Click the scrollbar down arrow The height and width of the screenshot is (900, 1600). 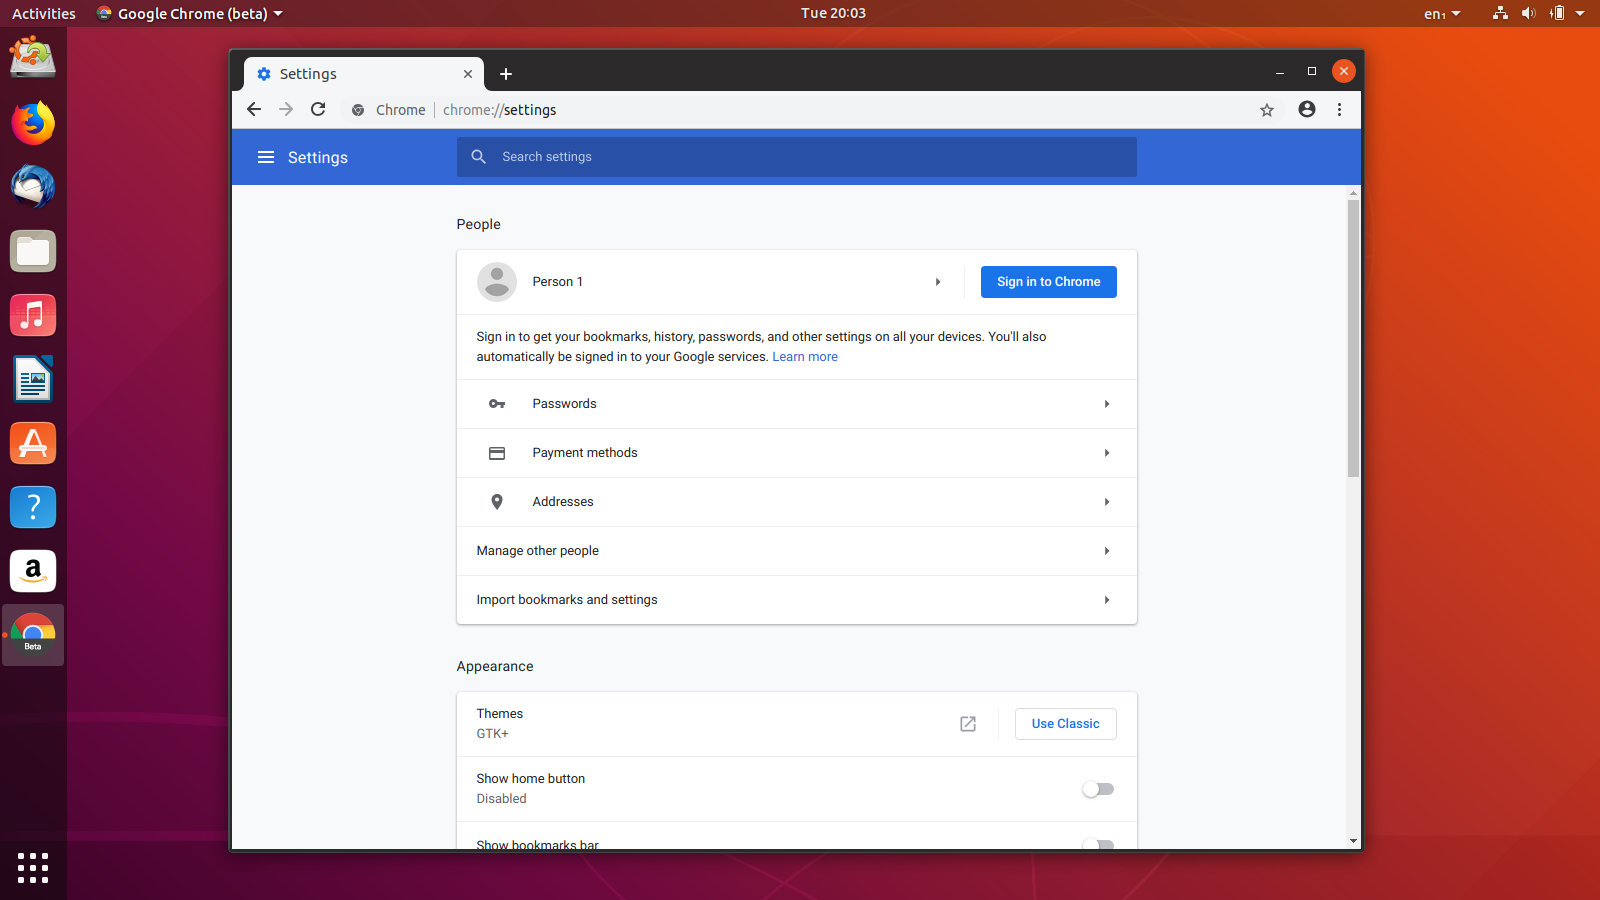click(1353, 841)
